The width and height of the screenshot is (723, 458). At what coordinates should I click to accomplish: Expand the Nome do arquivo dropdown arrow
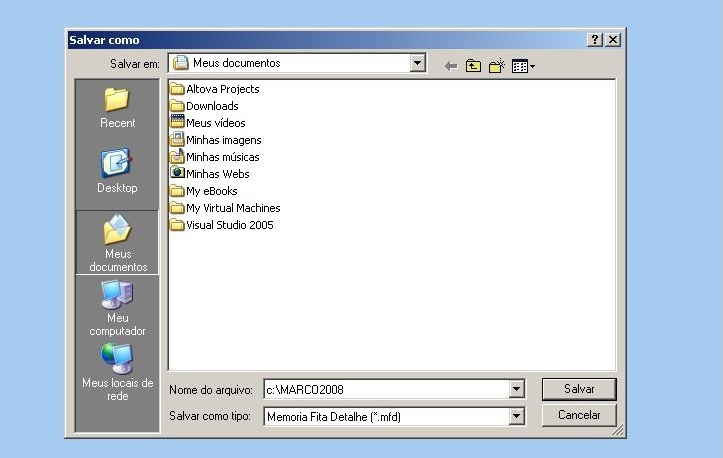pyautogui.click(x=517, y=389)
